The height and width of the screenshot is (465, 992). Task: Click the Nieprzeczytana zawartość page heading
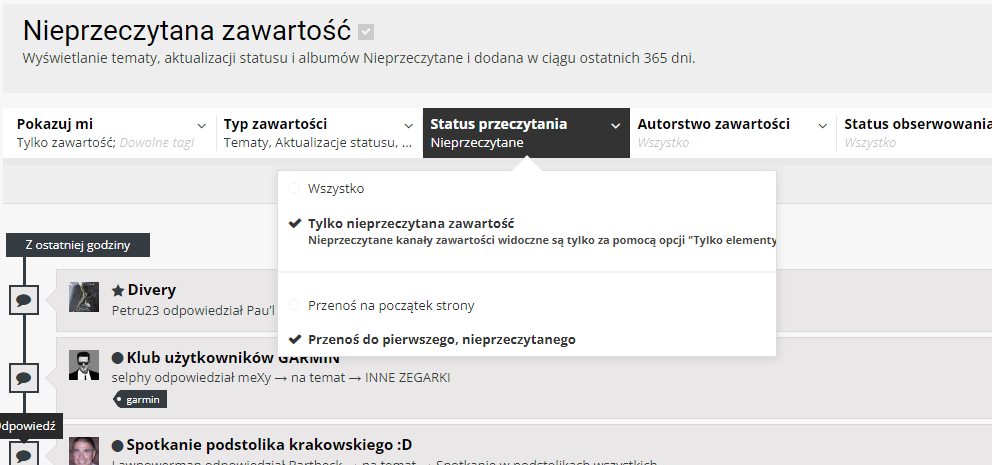pos(187,31)
